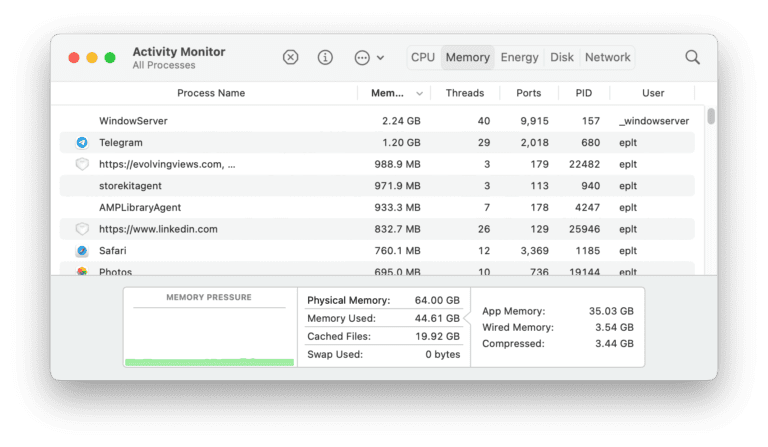
Task: Click the Compressed 3.44 GB value
Action: tap(614, 344)
